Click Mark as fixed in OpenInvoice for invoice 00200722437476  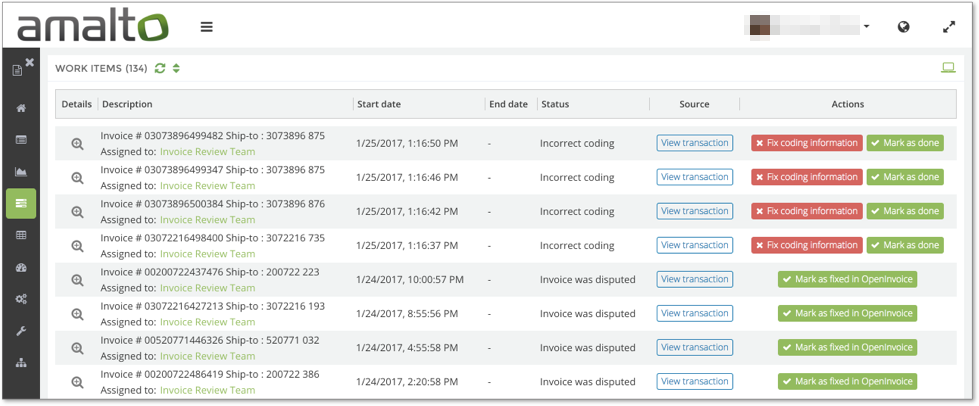click(x=847, y=279)
